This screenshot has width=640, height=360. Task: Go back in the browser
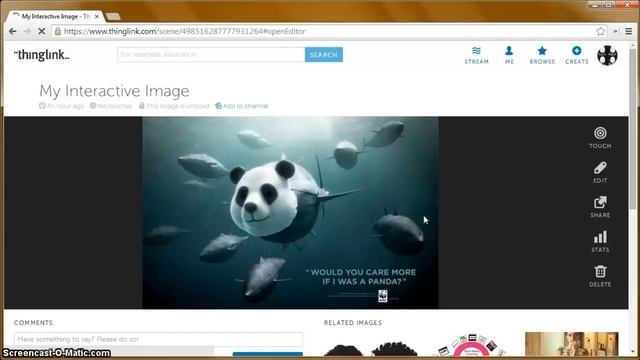pyautogui.click(x=13, y=31)
